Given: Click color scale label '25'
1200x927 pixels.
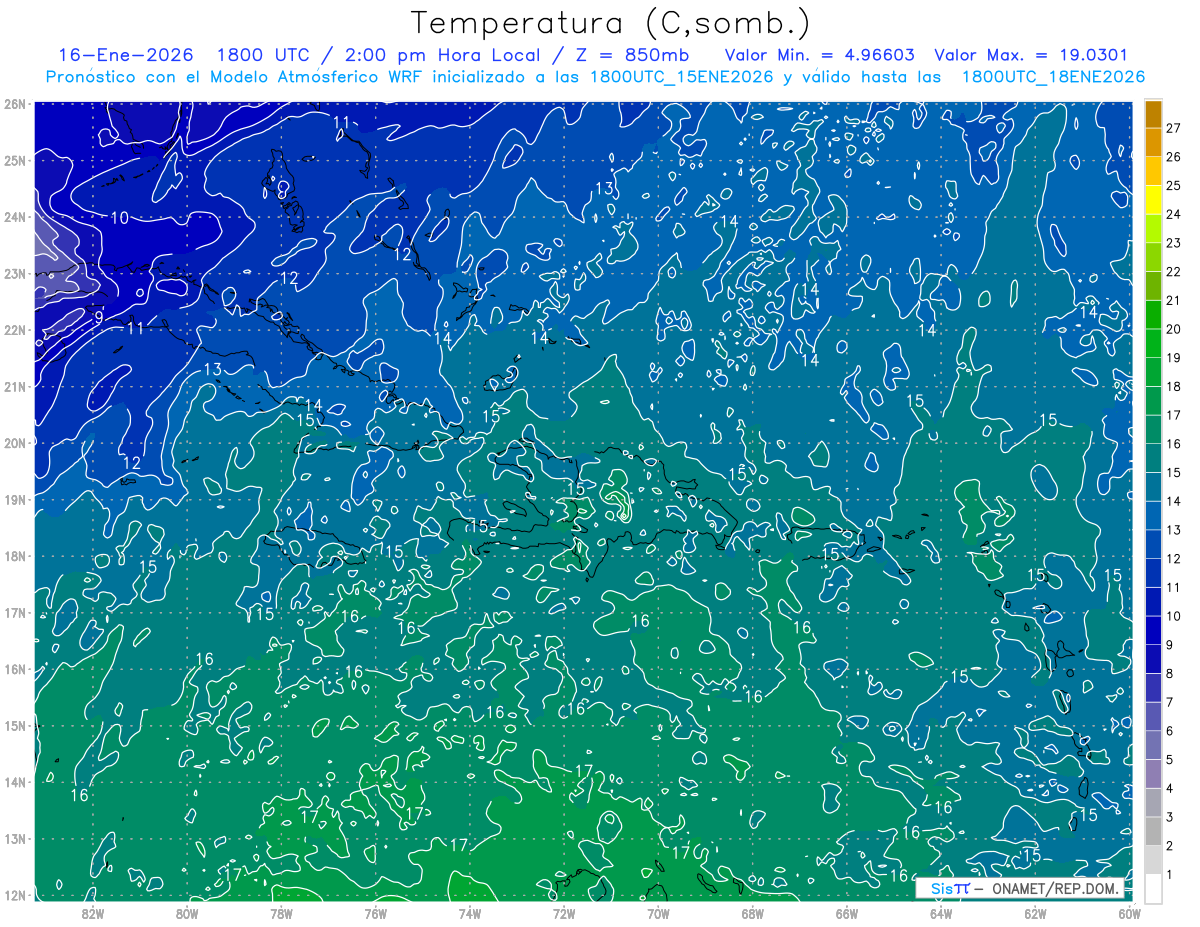Looking at the screenshot, I should coord(1173,186).
